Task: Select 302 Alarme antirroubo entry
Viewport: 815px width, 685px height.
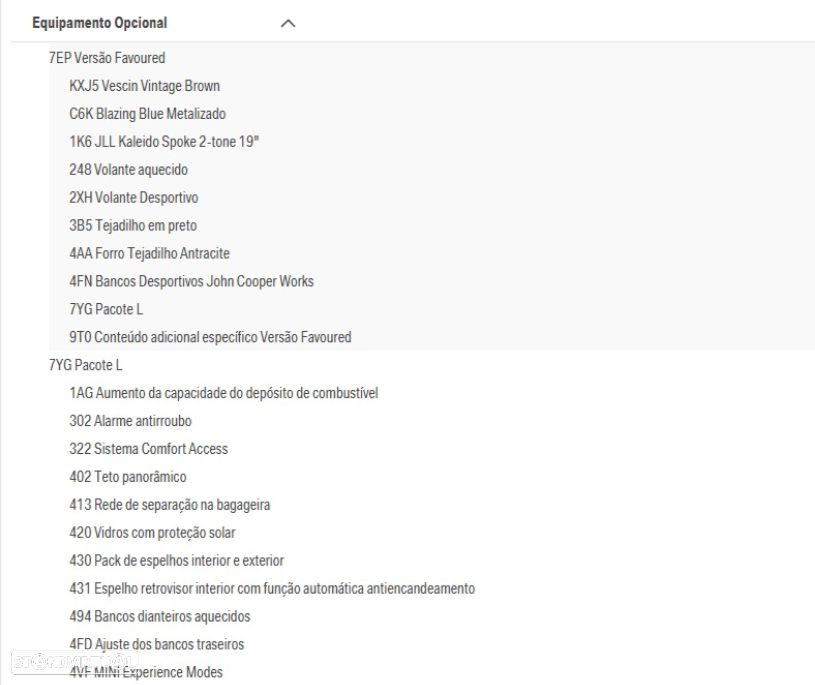Action: tap(131, 421)
